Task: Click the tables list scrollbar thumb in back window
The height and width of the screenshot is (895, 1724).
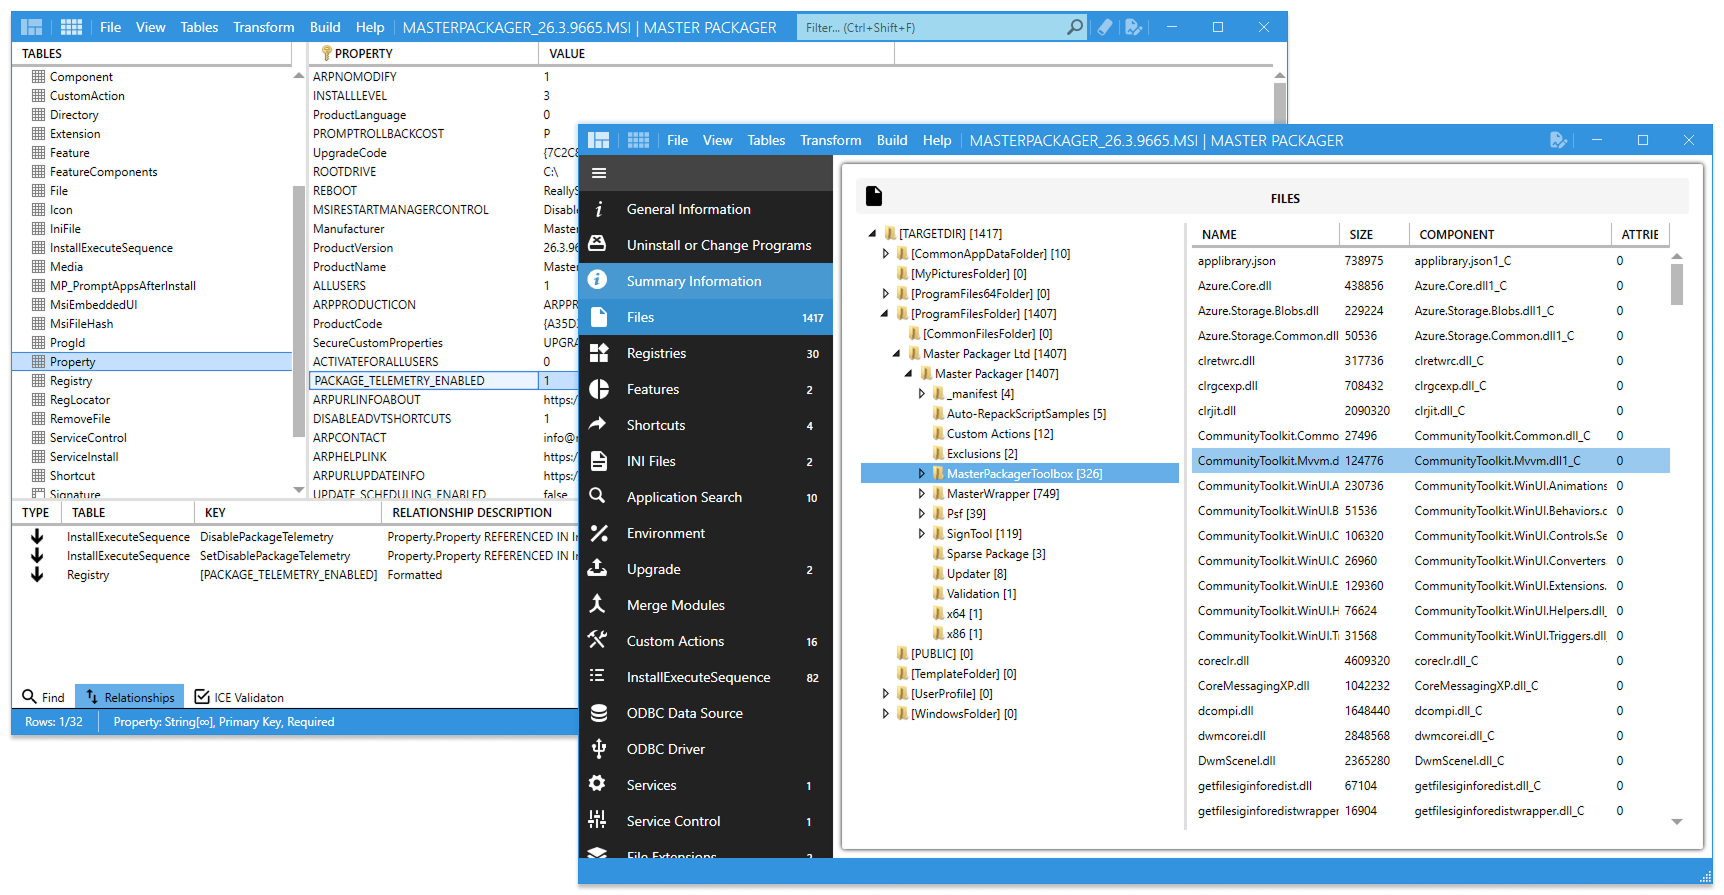Action: 298,311
